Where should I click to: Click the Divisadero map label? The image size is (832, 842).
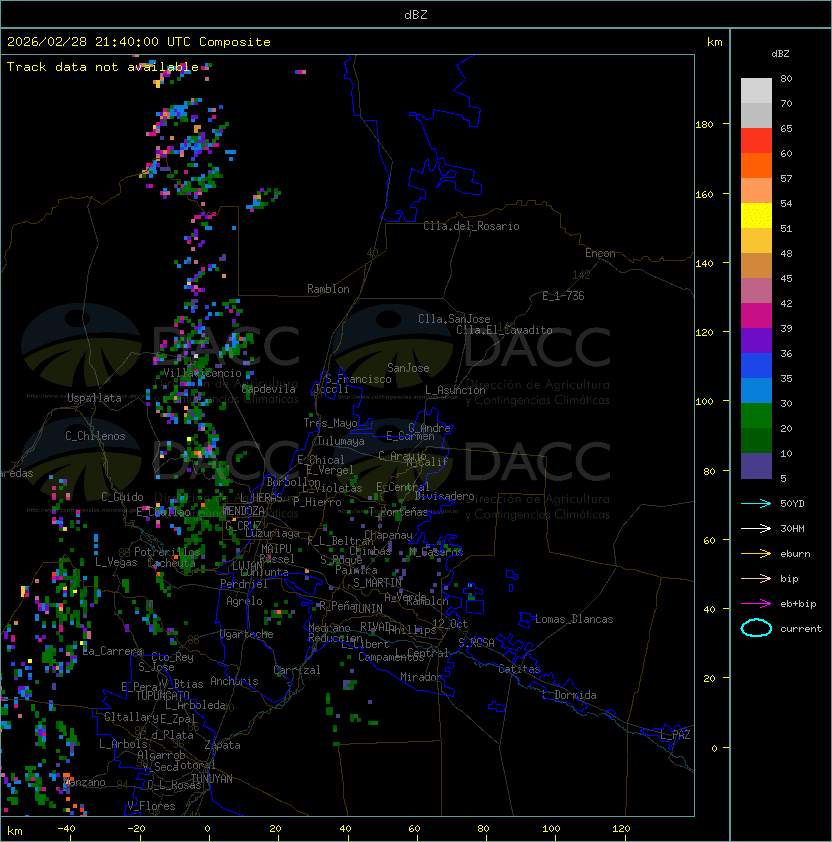coord(445,496)
